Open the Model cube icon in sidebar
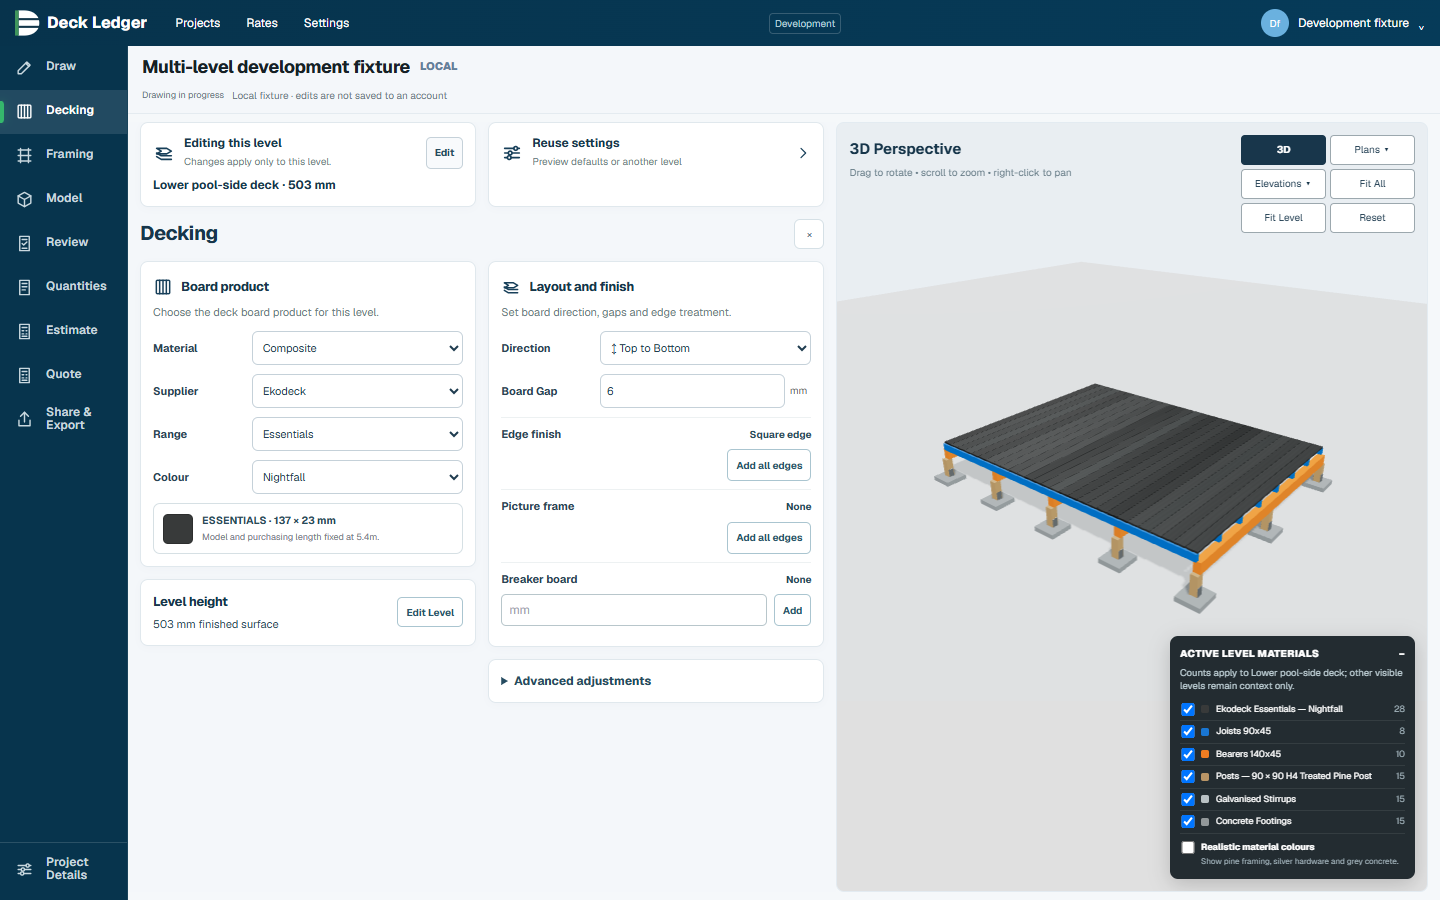 pyautogui.click(x=25, y=199)
